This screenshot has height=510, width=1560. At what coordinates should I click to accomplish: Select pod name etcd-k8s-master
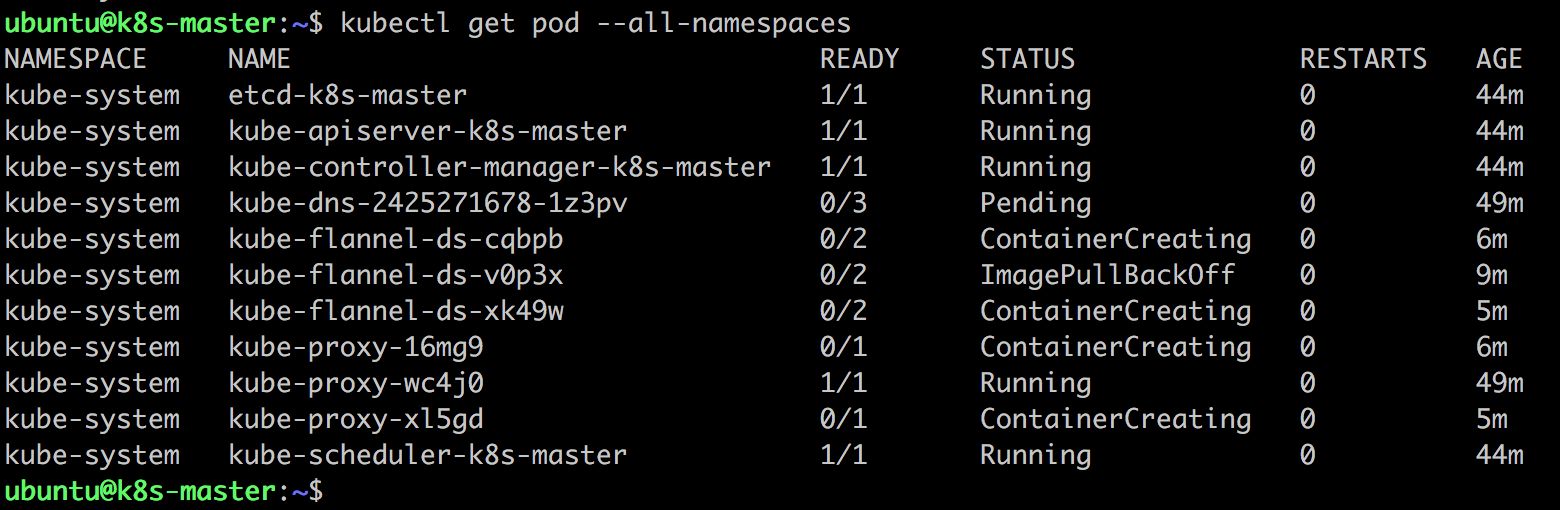pos(348,95)
